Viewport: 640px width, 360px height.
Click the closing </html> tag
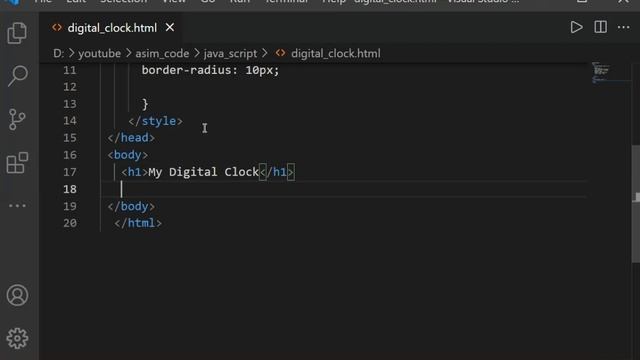coord(138,223)
